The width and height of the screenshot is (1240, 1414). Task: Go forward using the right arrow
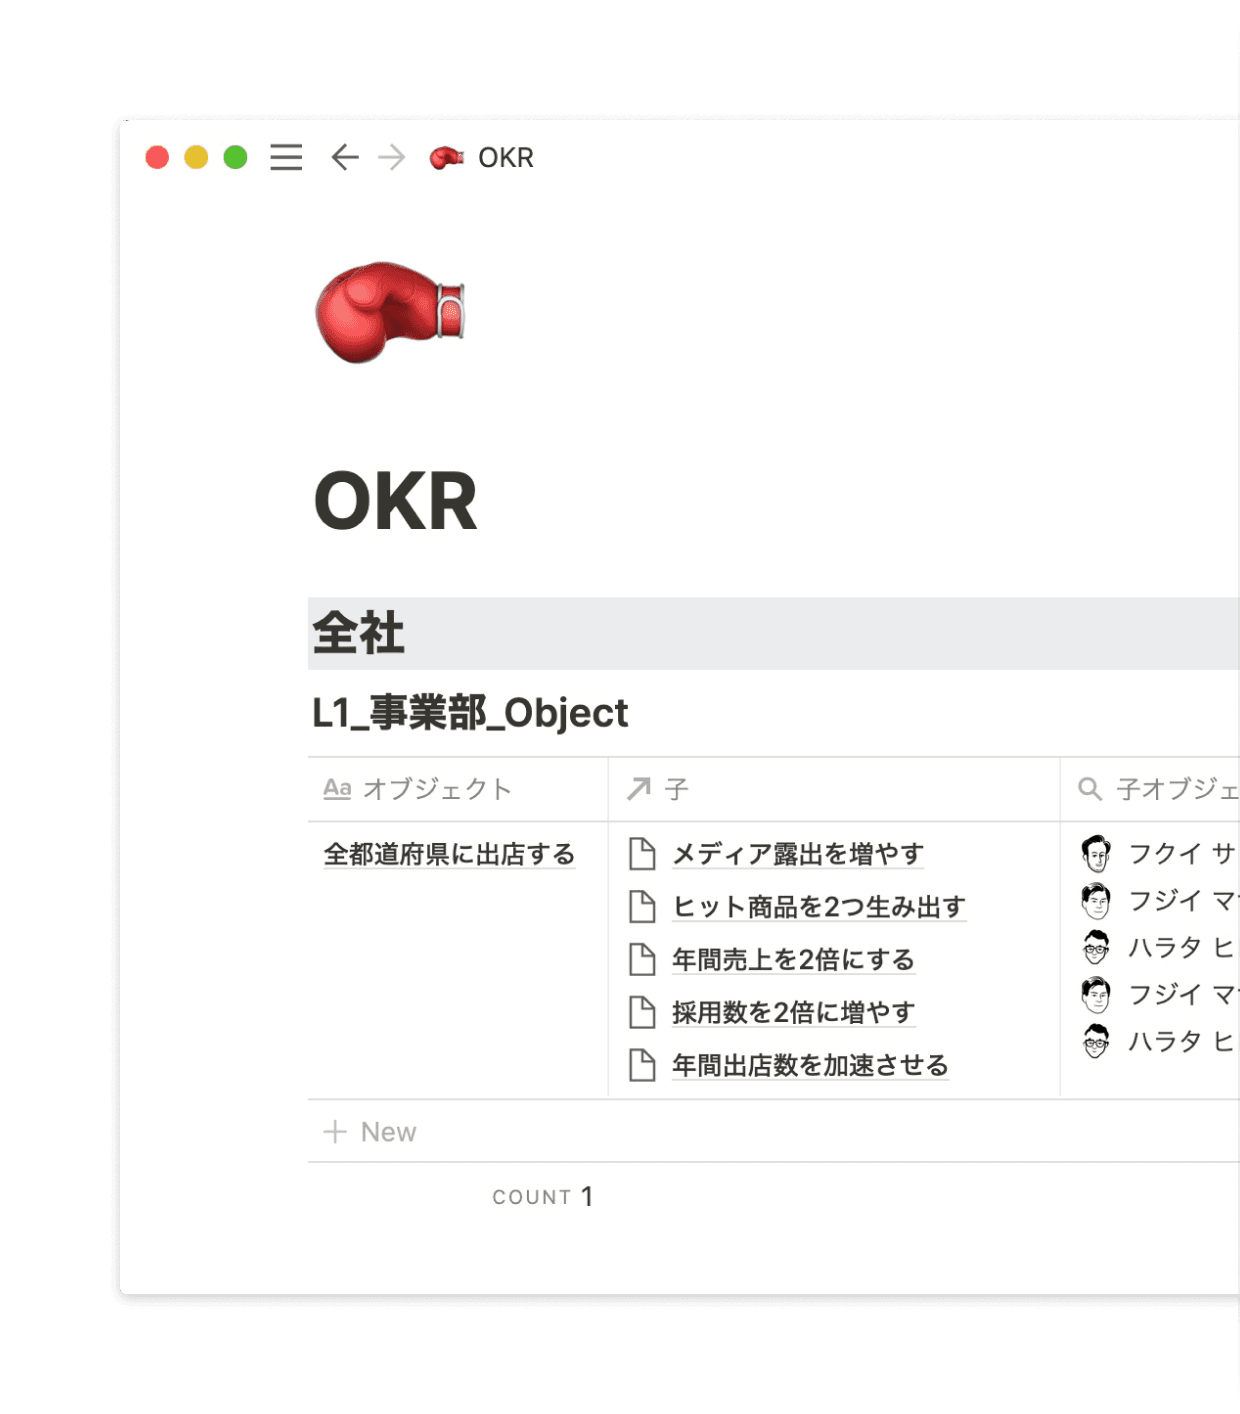392,158
